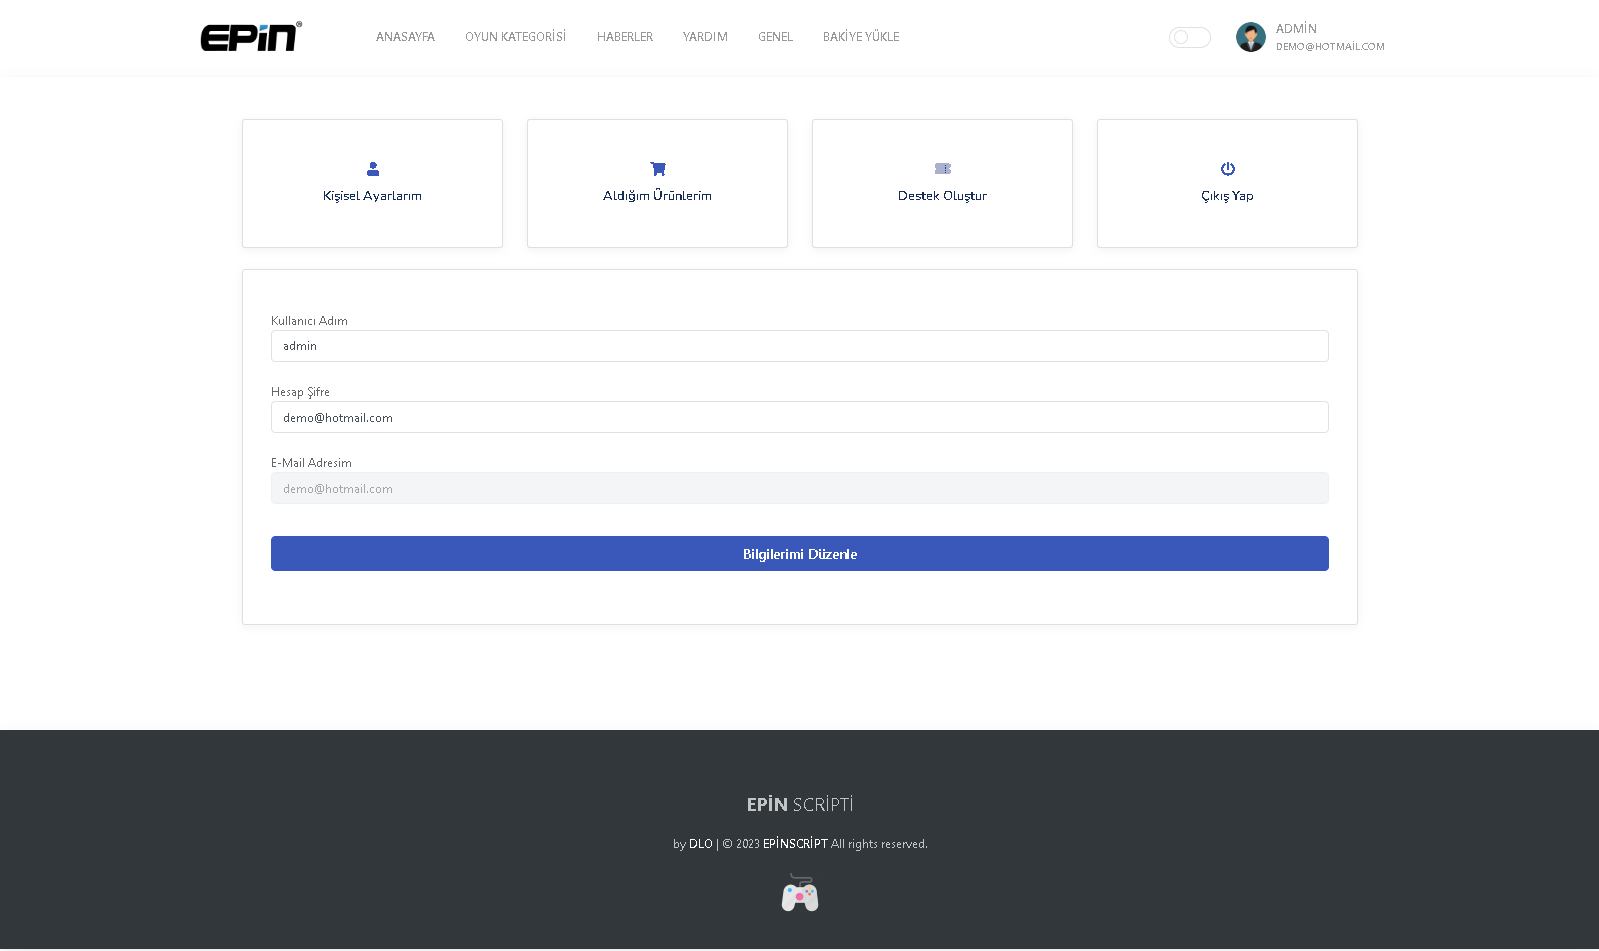The image size is (1599, 951).
Task: Click the admin avatar picture
Action: coord(1251,37)
